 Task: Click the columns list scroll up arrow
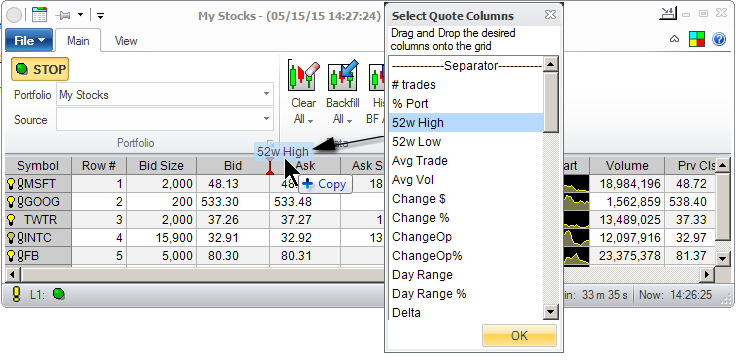(x=551, y=64)
